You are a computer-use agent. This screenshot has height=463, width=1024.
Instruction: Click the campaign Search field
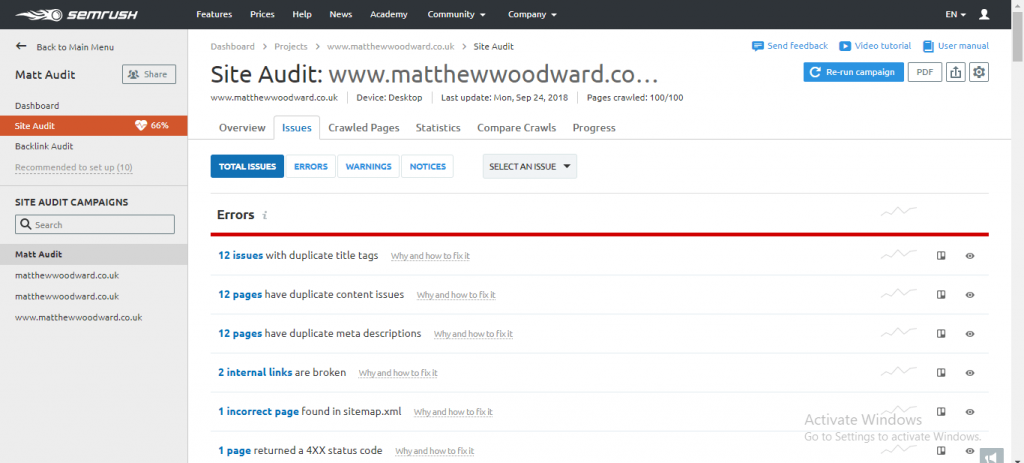click(x=95, y=225)
